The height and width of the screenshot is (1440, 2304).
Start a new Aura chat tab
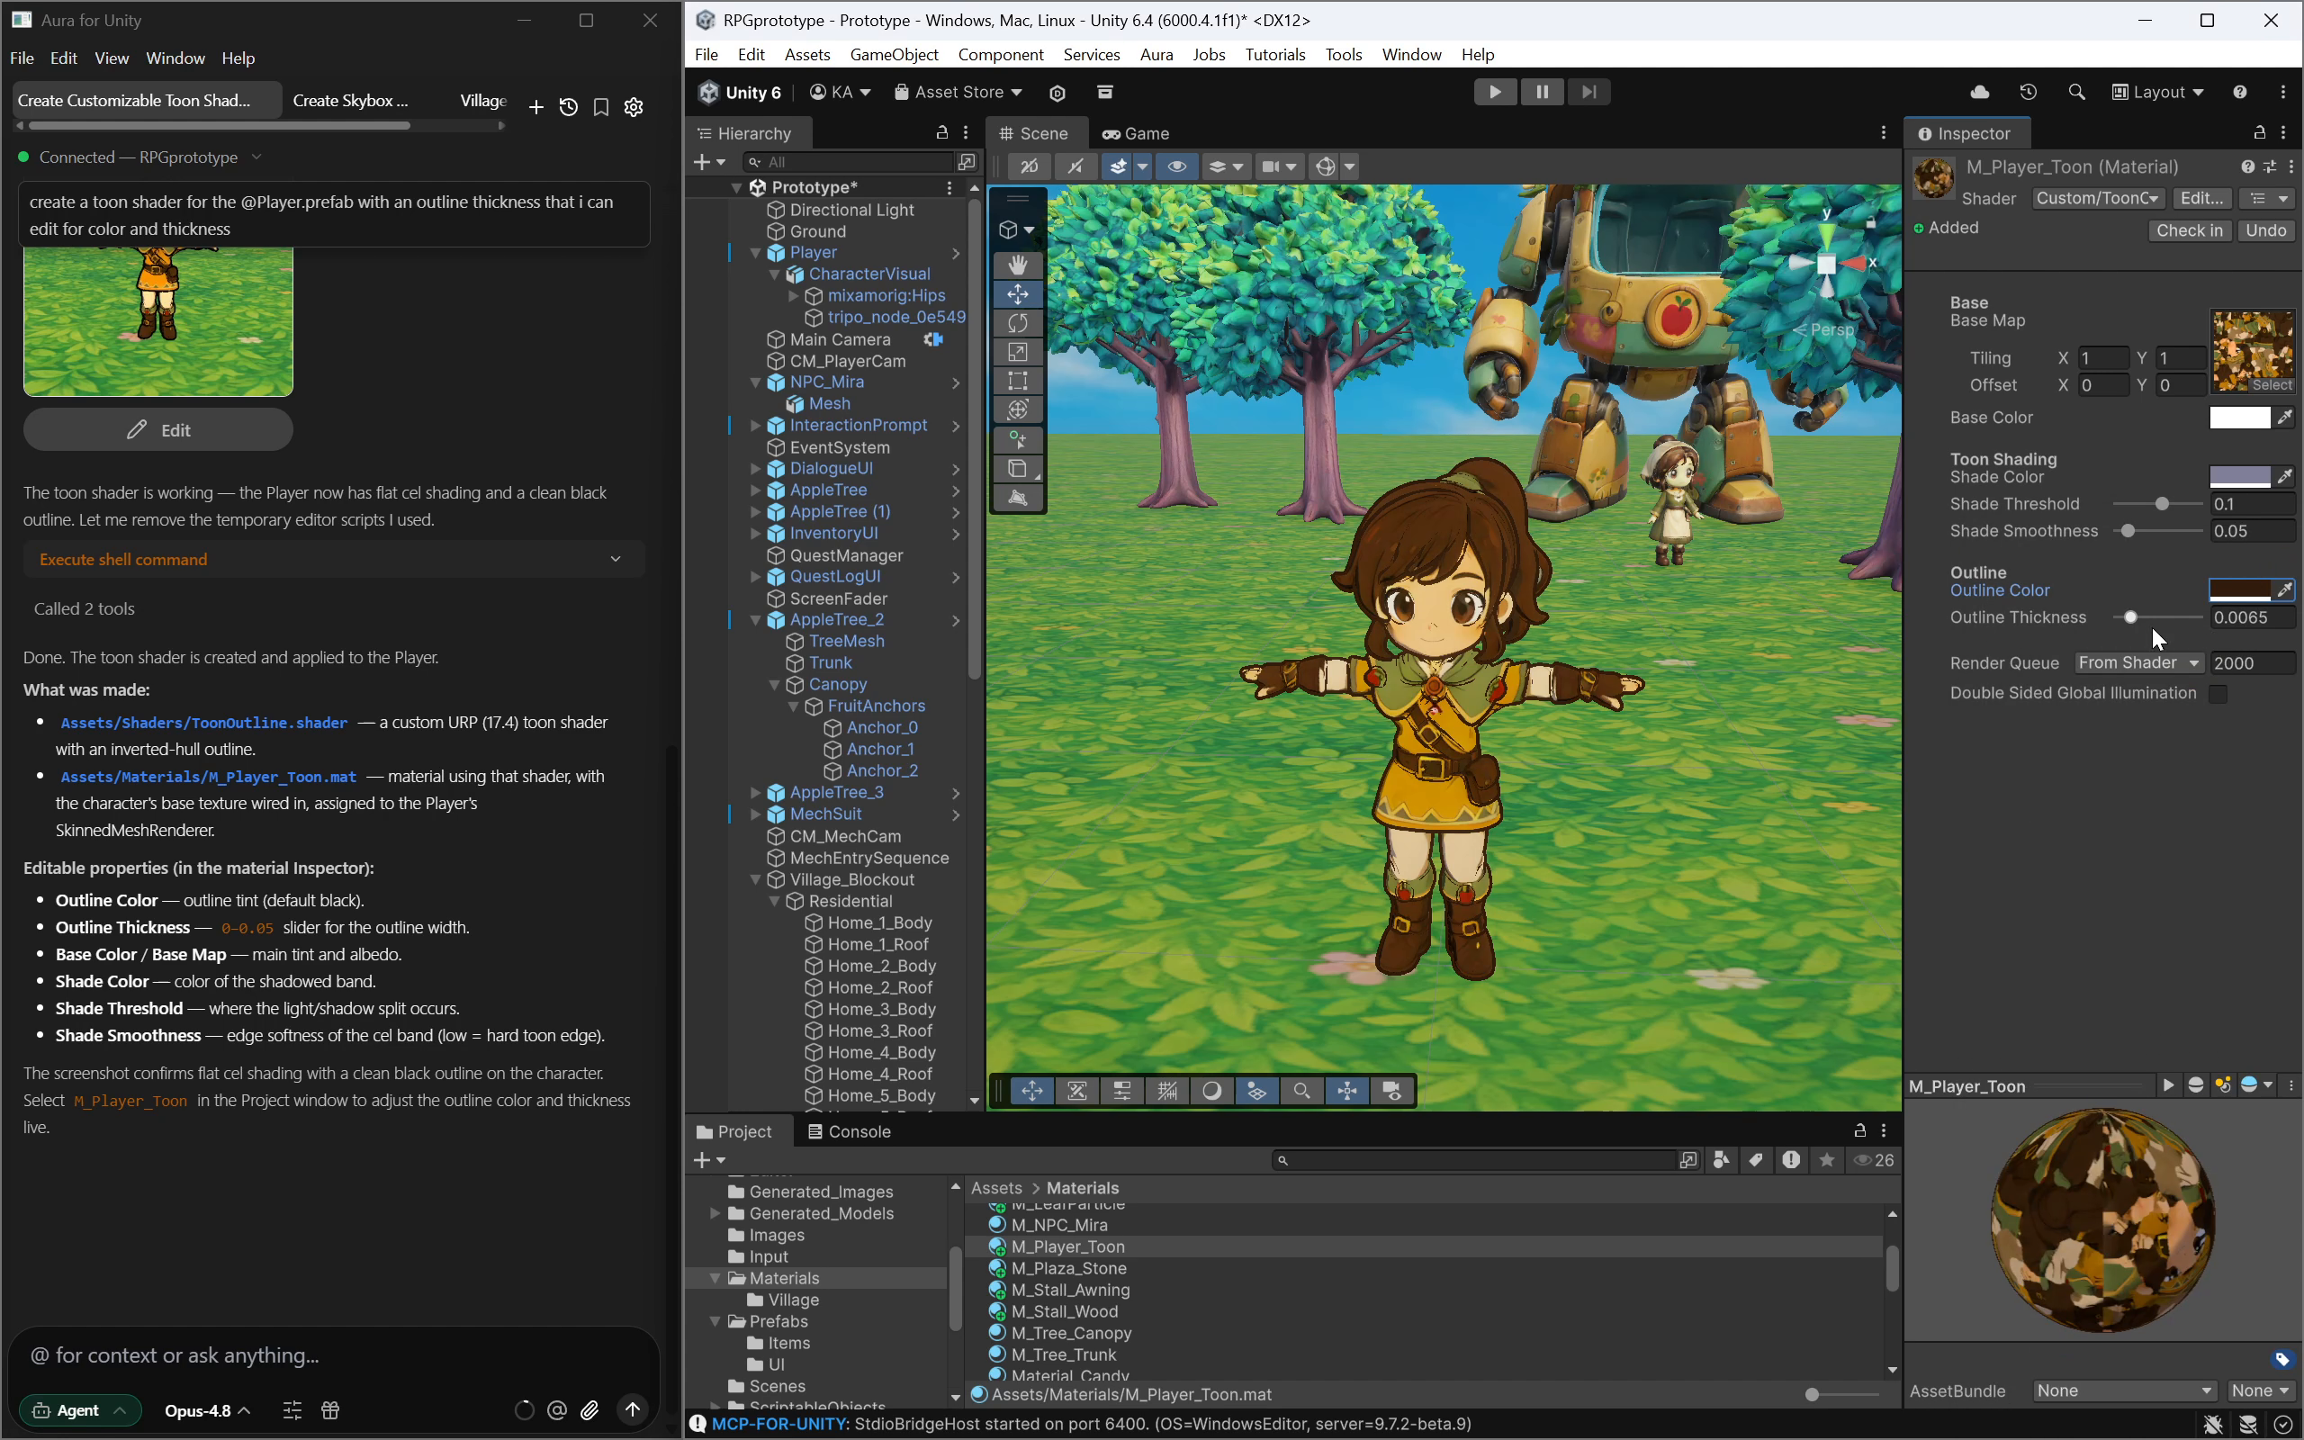(x=536, y=107)
